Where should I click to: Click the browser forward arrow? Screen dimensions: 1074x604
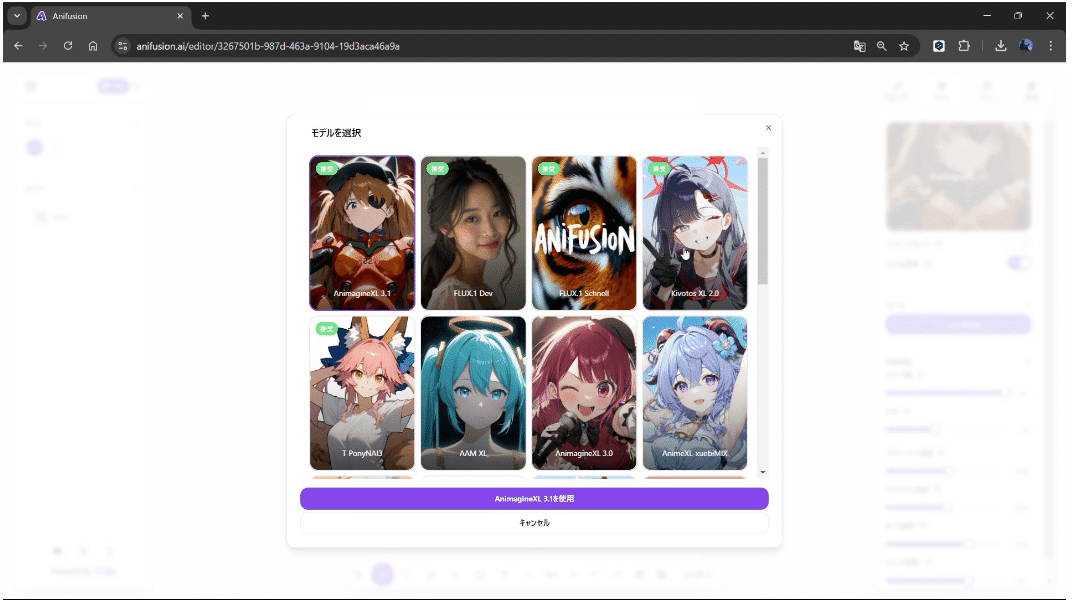(x=43, y=46)
